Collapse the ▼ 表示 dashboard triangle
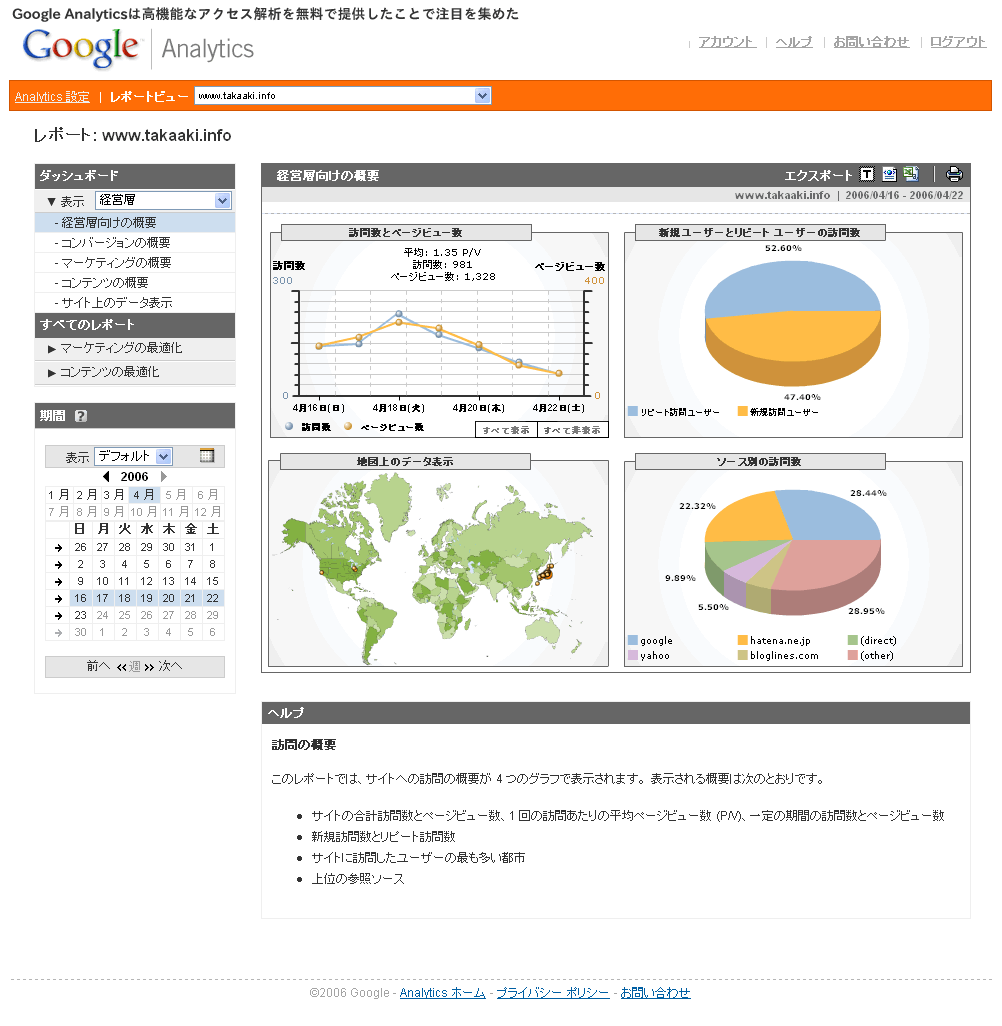Viewport: 1002px width, 1026px height. (x=51, y=202)
